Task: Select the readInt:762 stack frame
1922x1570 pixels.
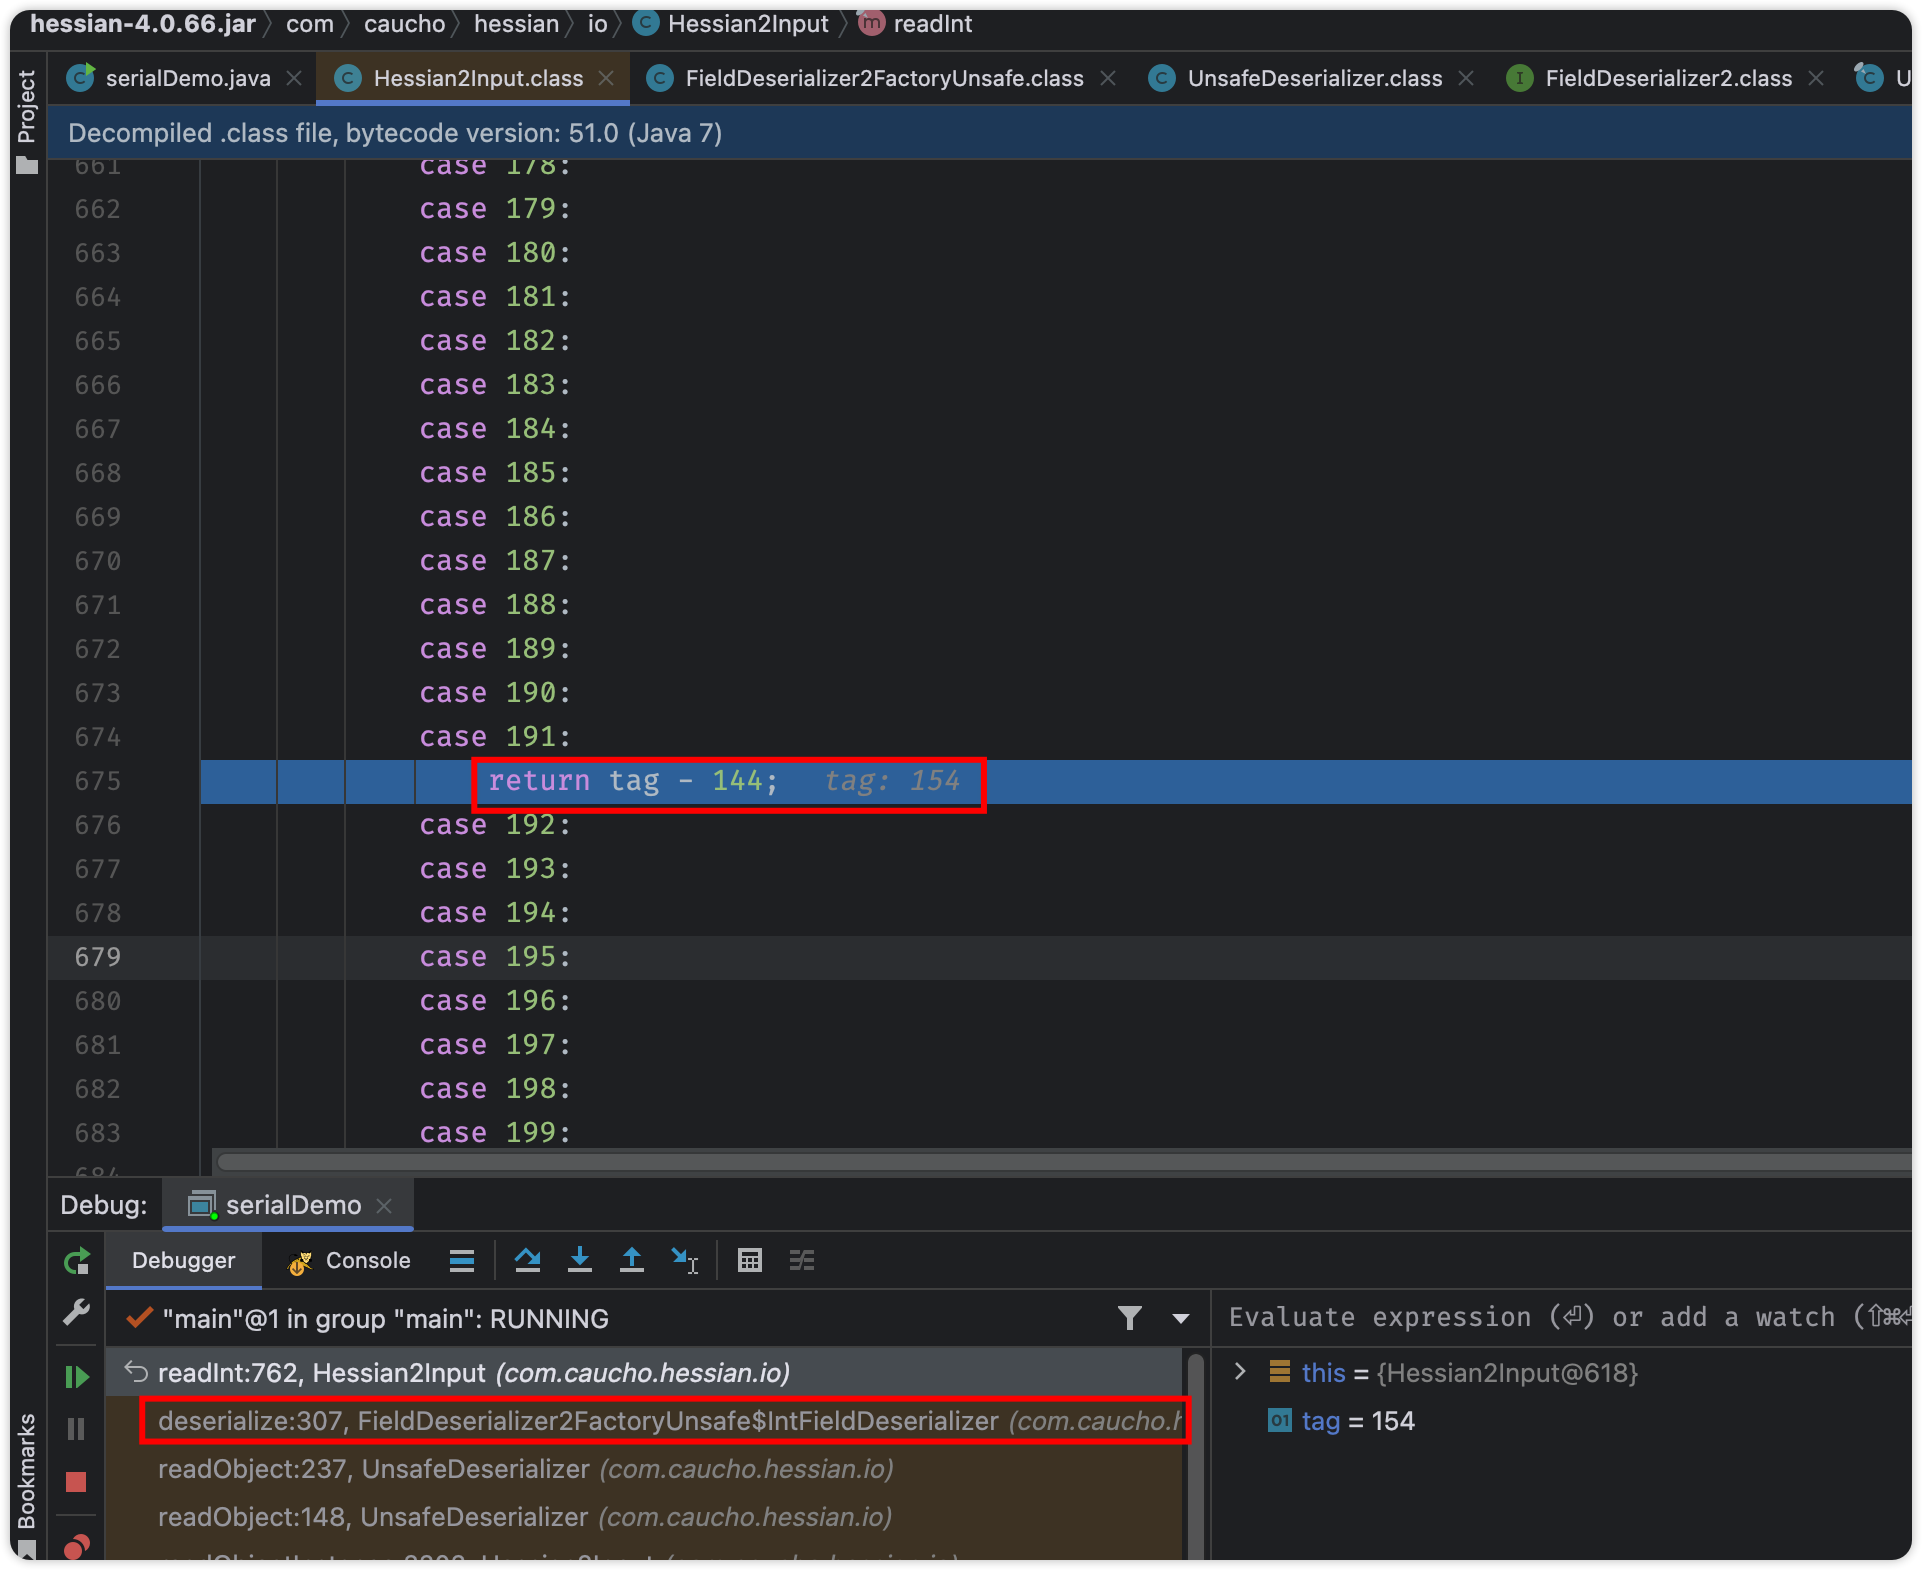Action: 645,1373
